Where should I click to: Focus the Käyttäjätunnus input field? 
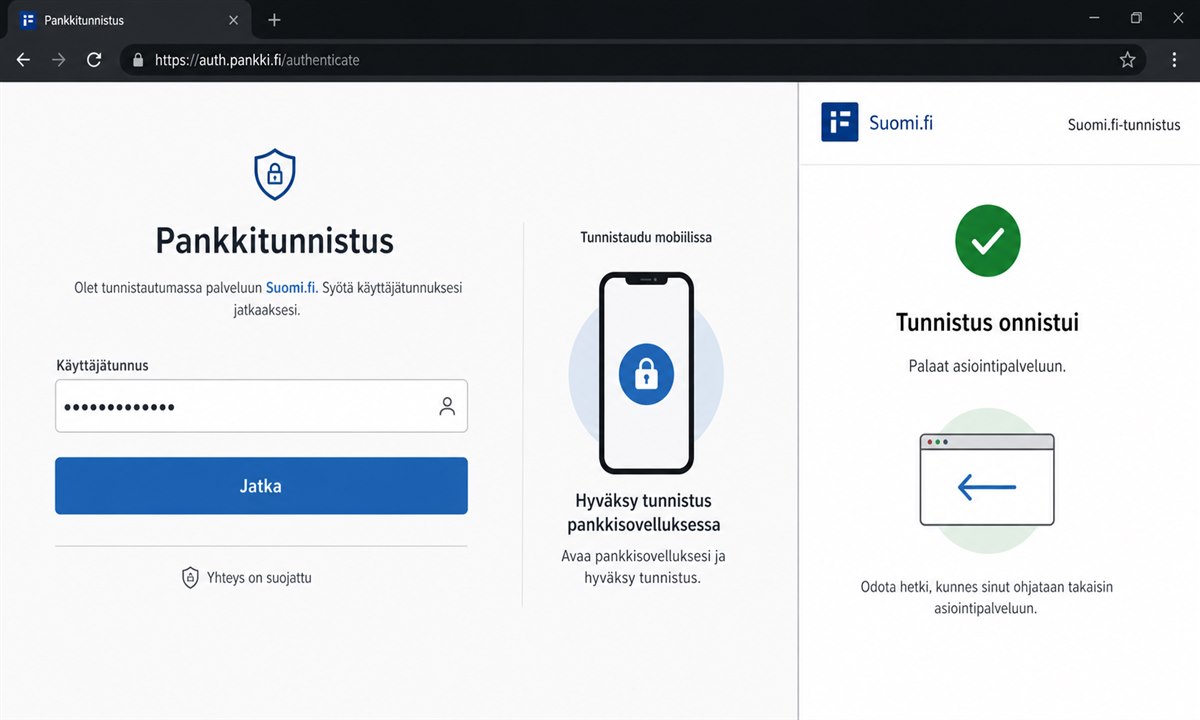(261, 406)
